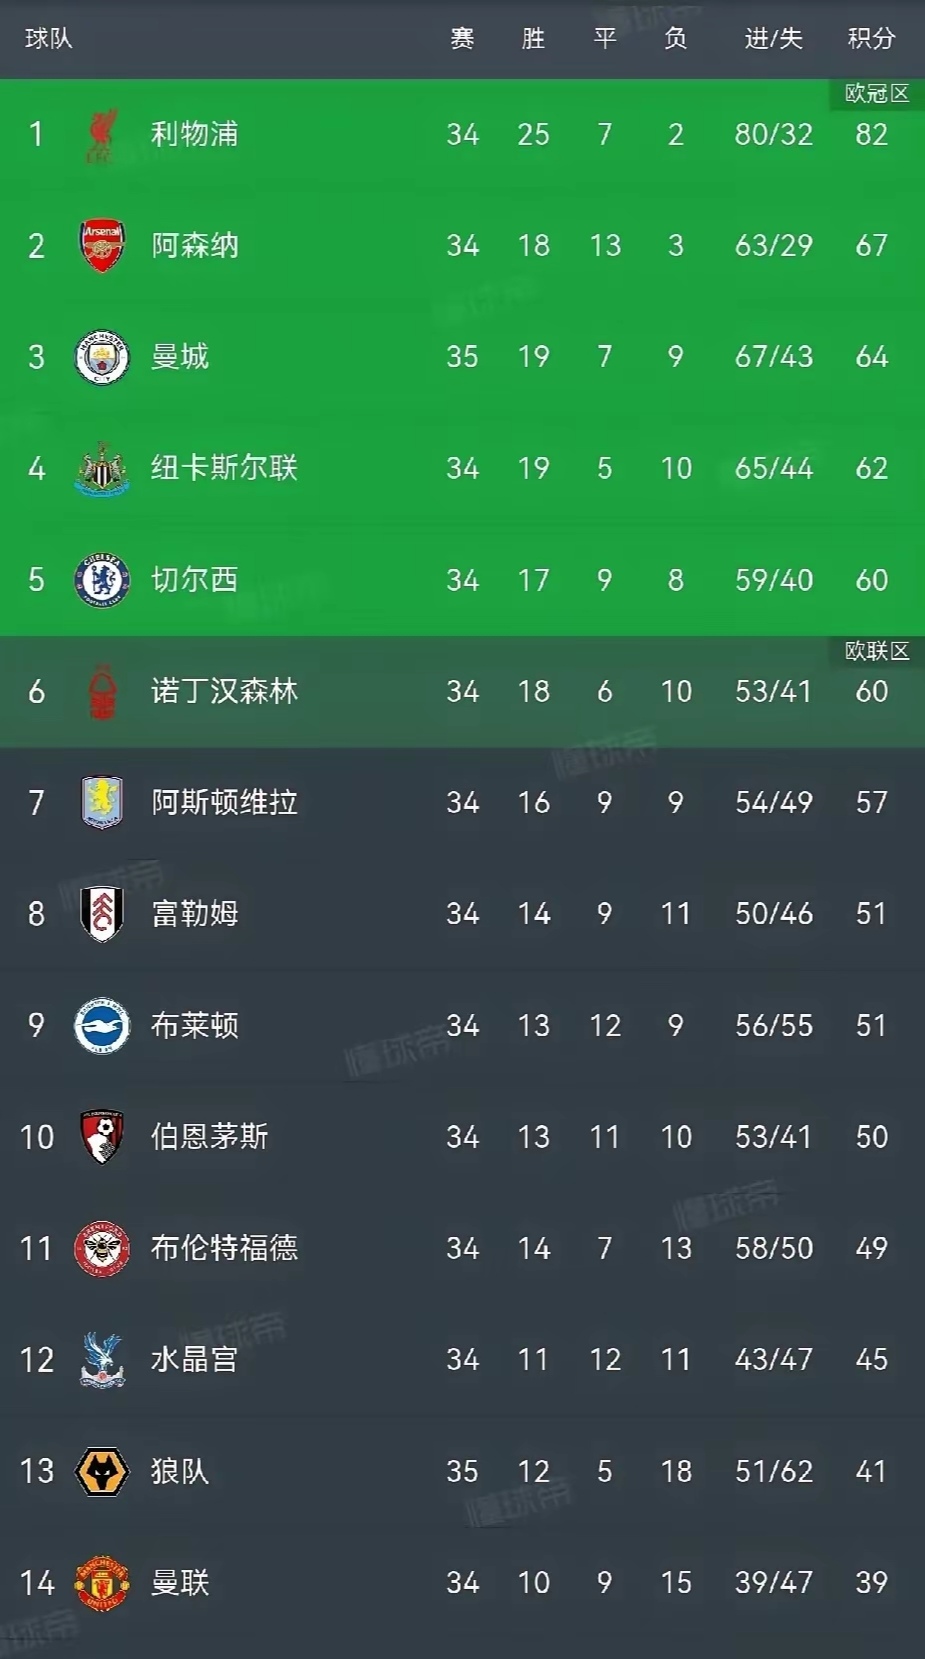Open the 利物浦 team name link

pos(194,134)
